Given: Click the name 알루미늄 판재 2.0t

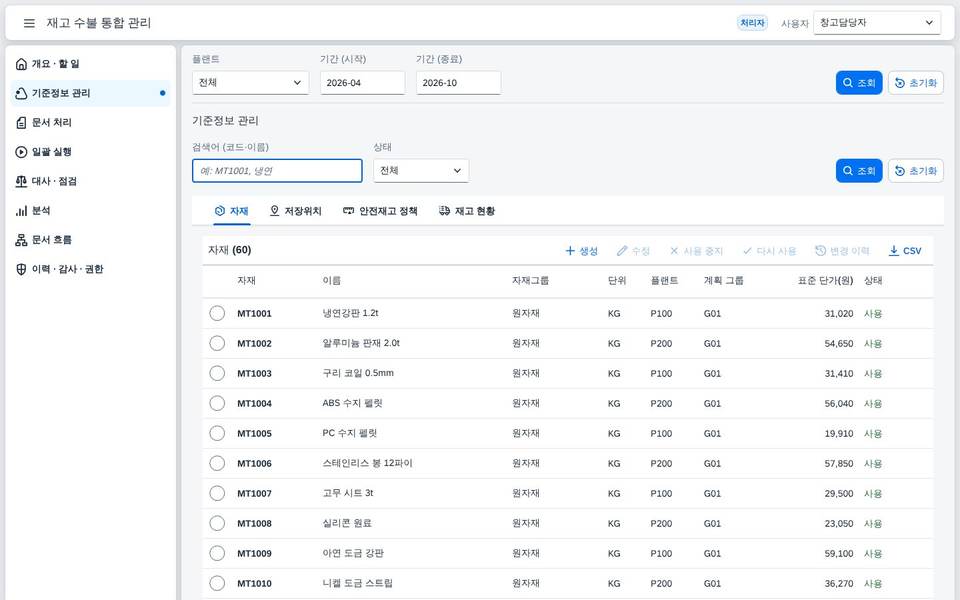Looking at the screenshot, I should point(361,343).
